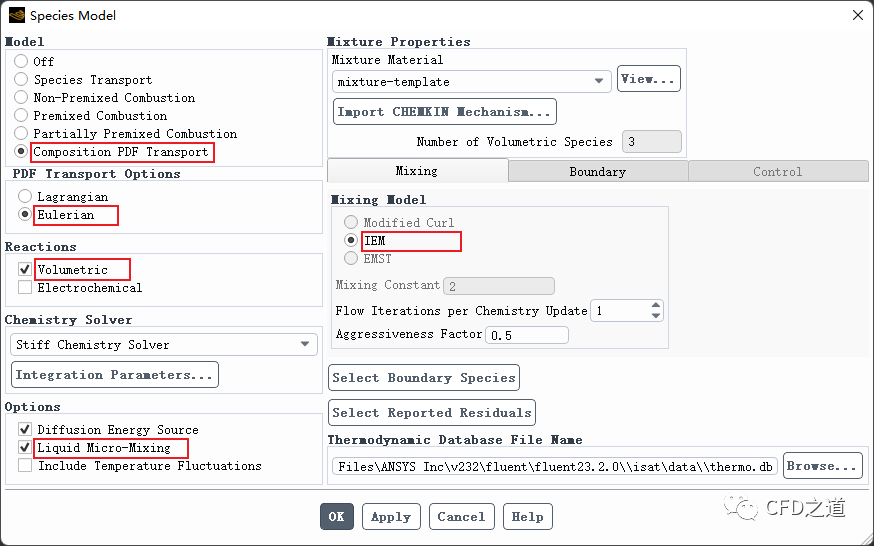Click the Aggressiveness Factor field
The width and height of the screenshot is (874, 546).
pos(526,335)
